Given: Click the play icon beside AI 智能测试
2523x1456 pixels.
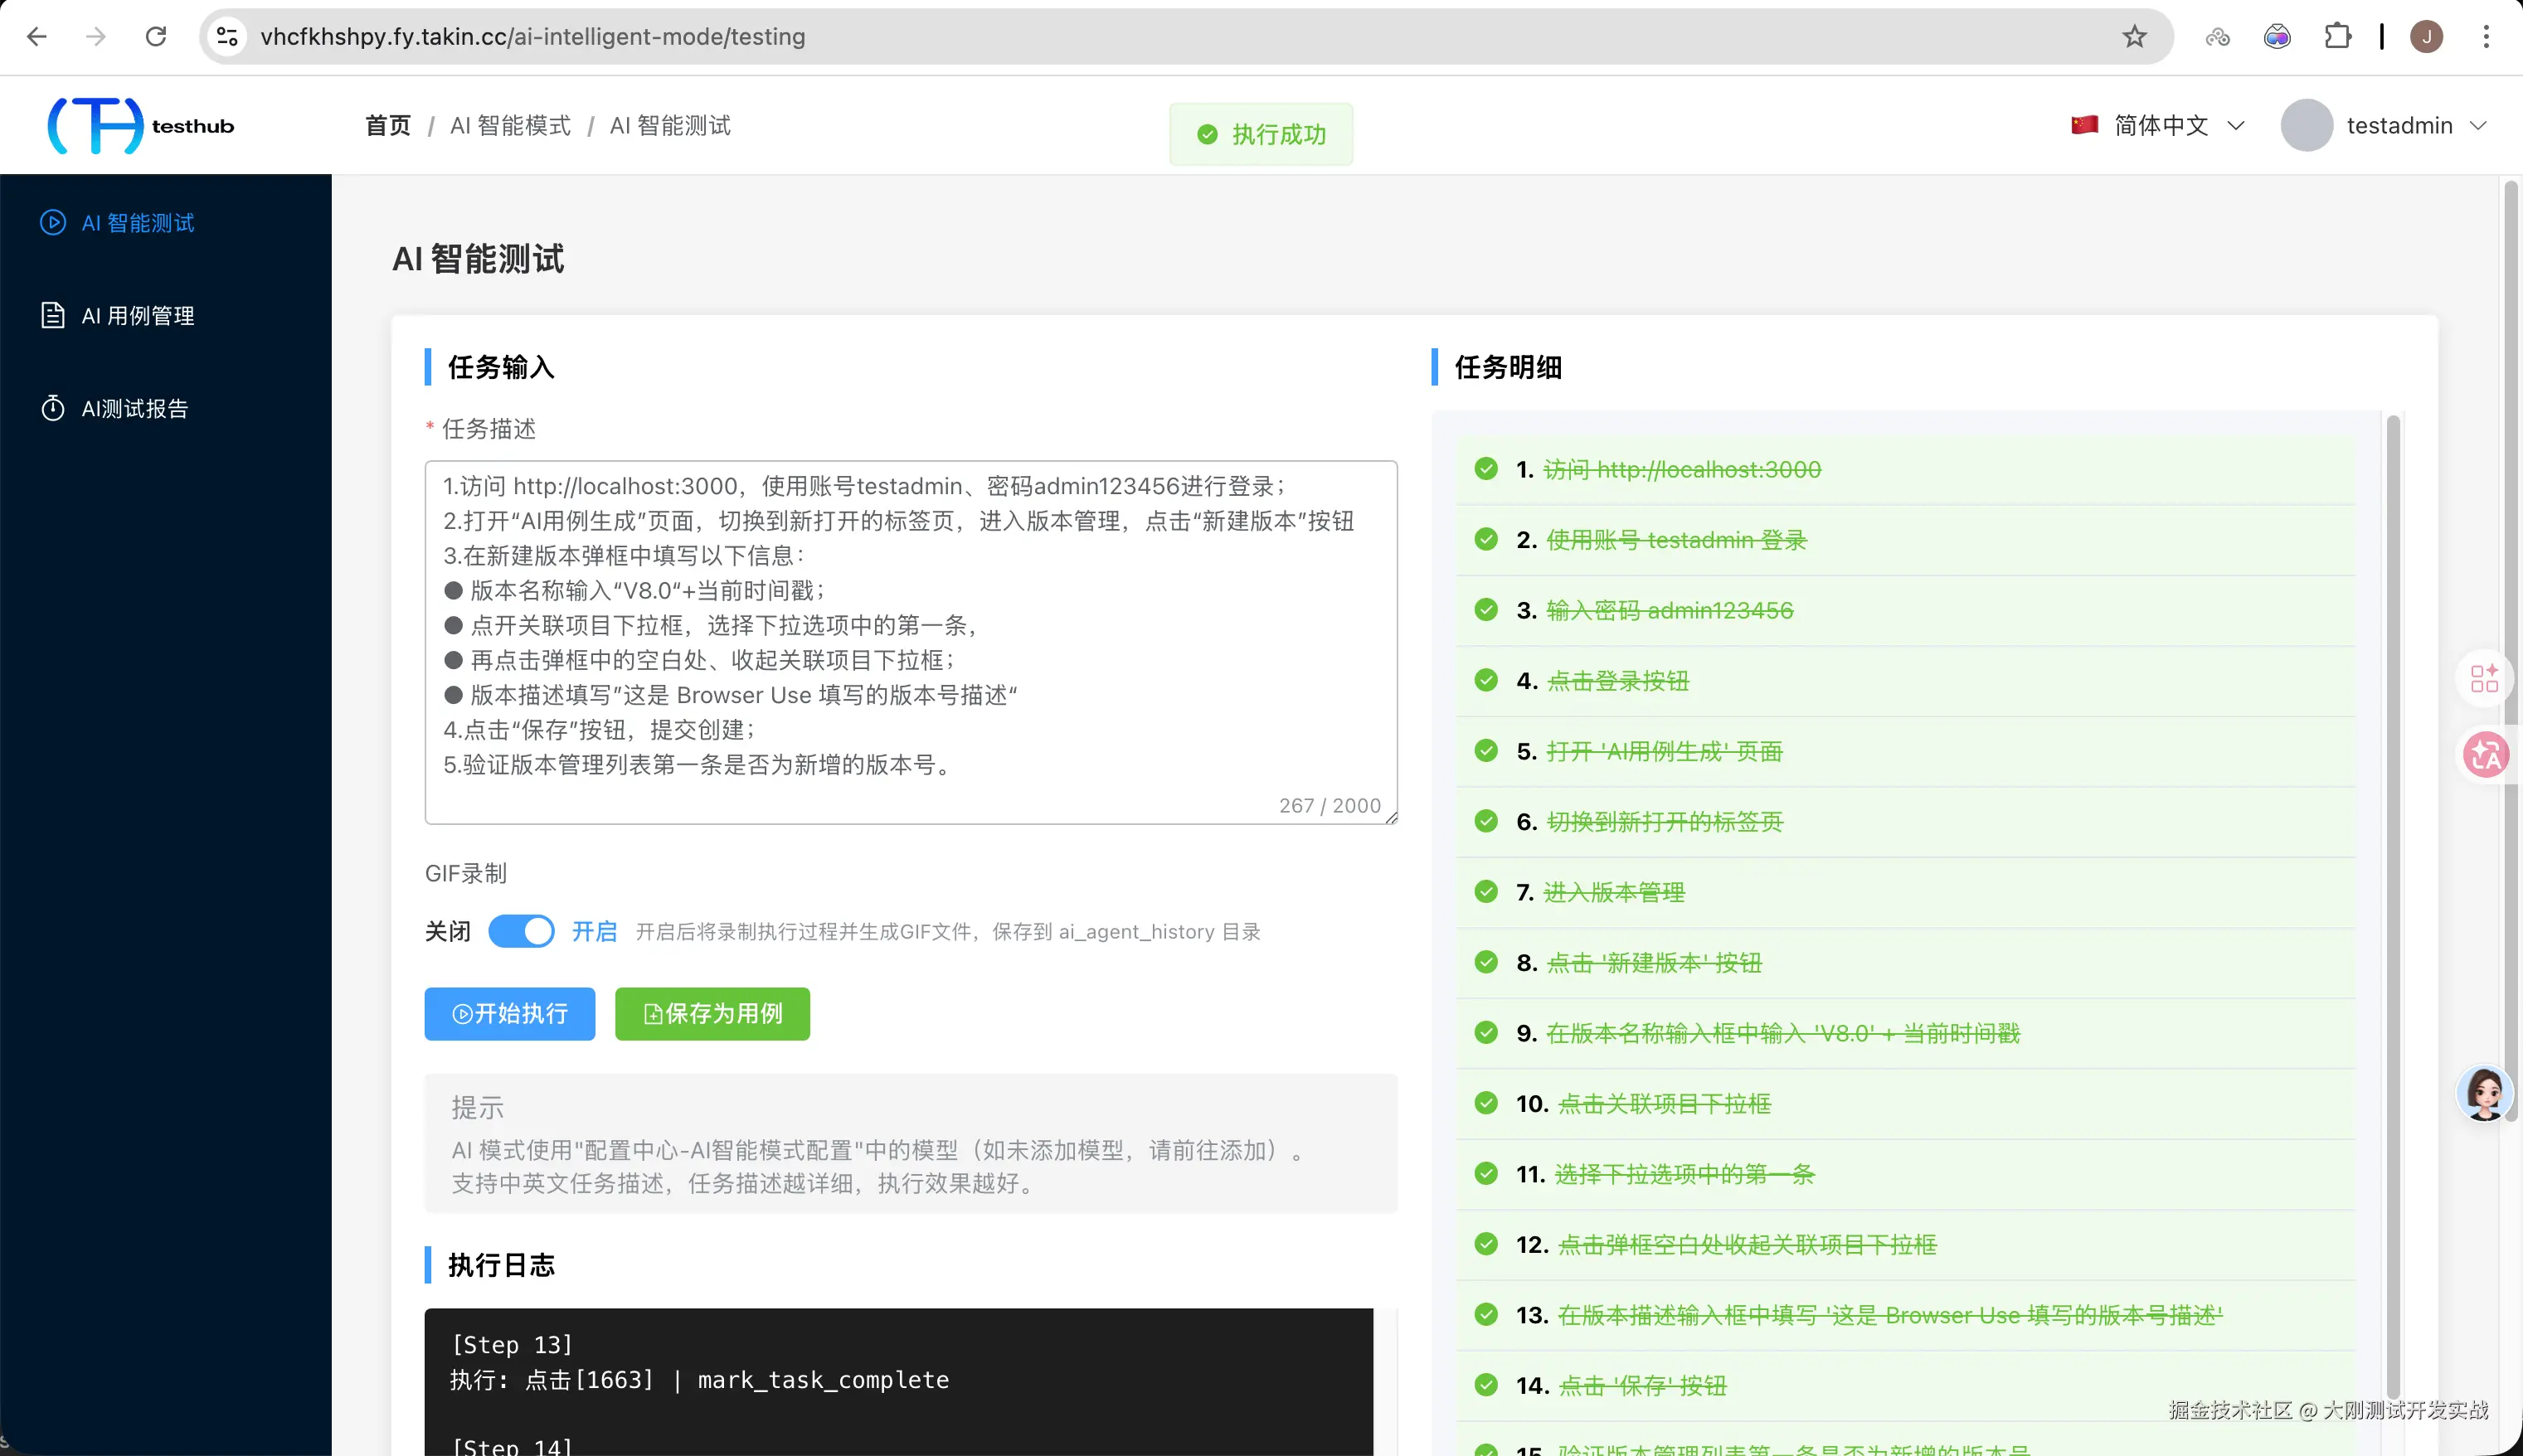Looking at the screenshot, I should click(52, 222).
